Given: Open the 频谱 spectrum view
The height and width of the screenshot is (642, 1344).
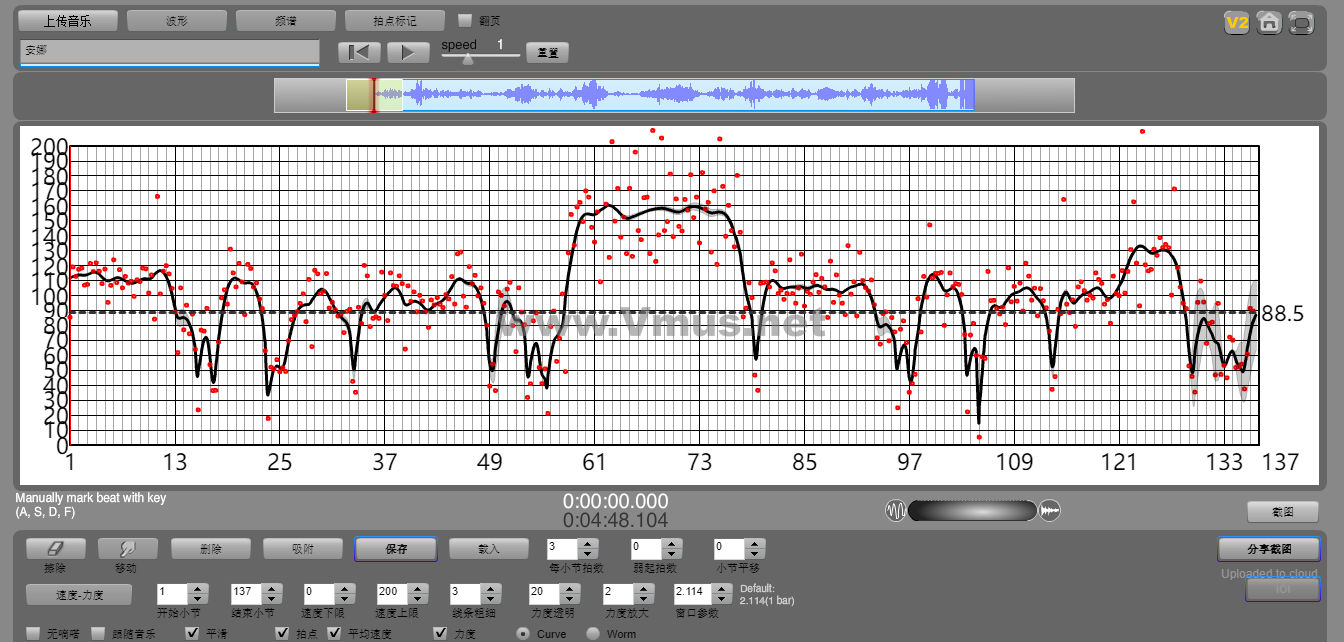Looking at the screenshot, I should point(285,20).
